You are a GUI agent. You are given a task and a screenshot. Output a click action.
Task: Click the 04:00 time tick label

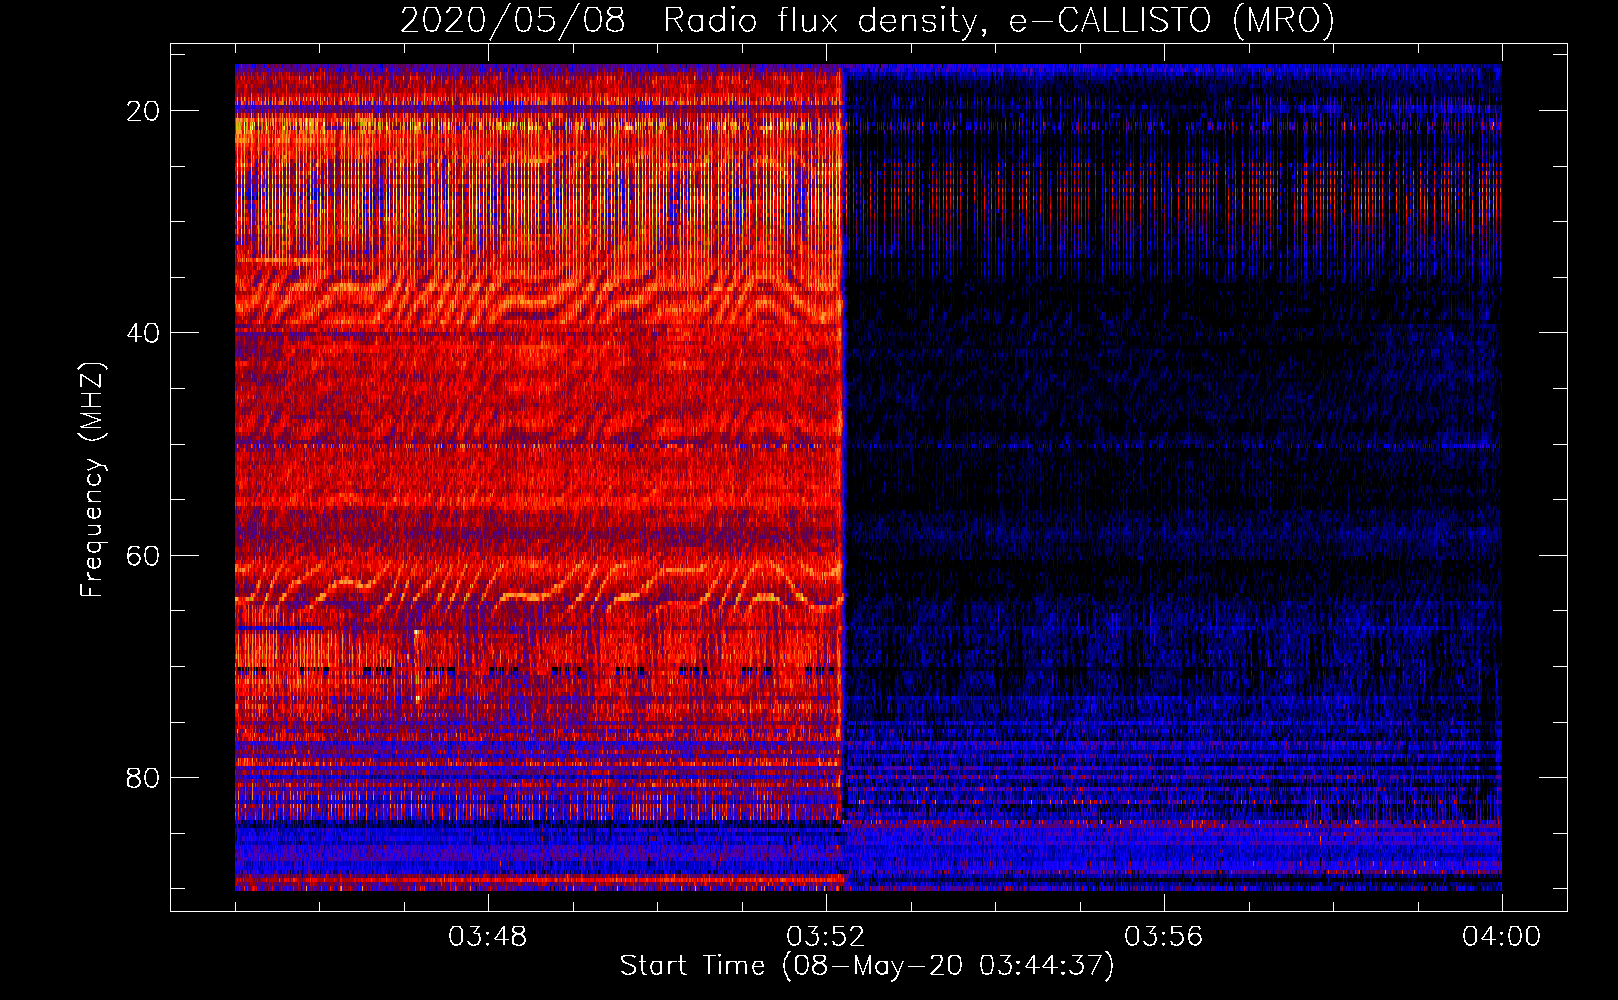point(1502,937)
